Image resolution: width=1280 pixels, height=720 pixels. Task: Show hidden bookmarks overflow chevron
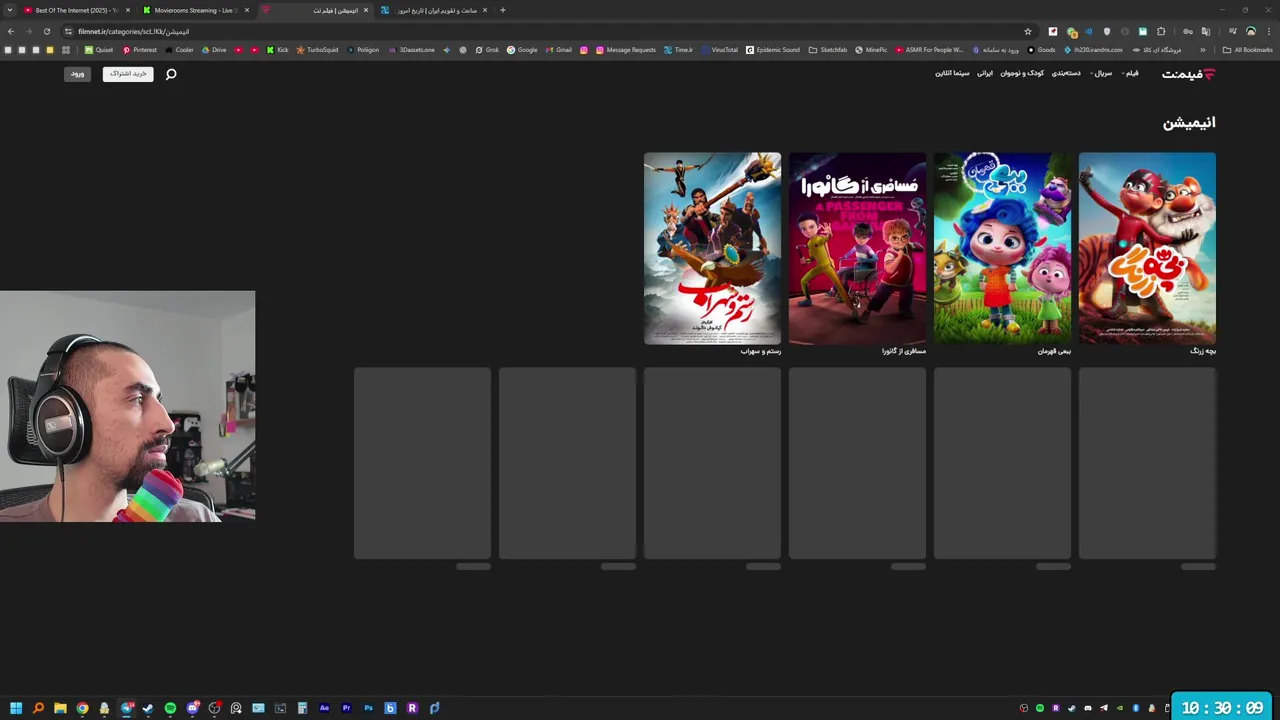(1203, 50)
